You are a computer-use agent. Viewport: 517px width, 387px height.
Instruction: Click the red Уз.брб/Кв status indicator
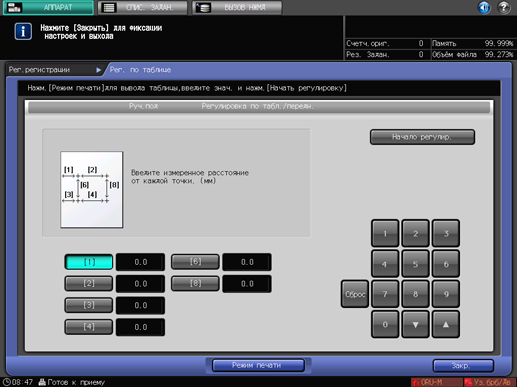[x=489, y=382]
